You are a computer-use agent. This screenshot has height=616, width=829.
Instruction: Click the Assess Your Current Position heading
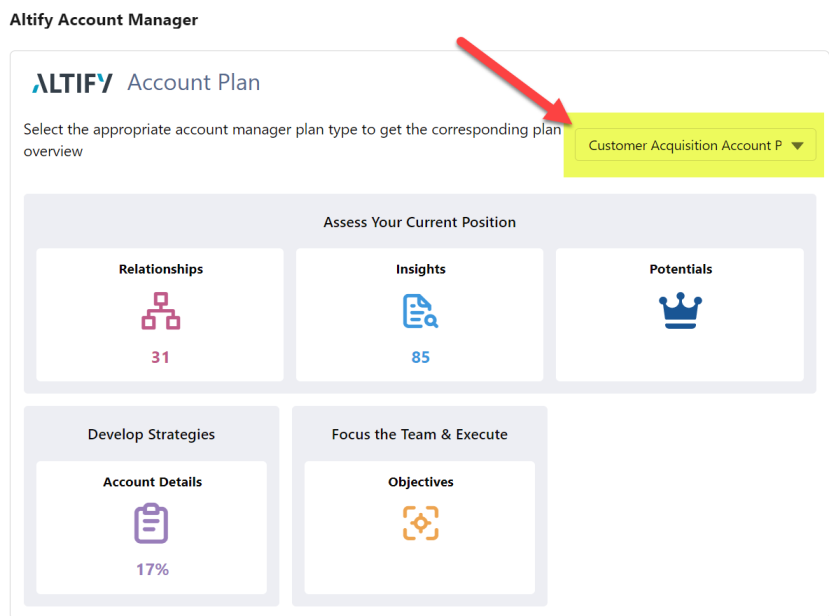coord(420,222)
